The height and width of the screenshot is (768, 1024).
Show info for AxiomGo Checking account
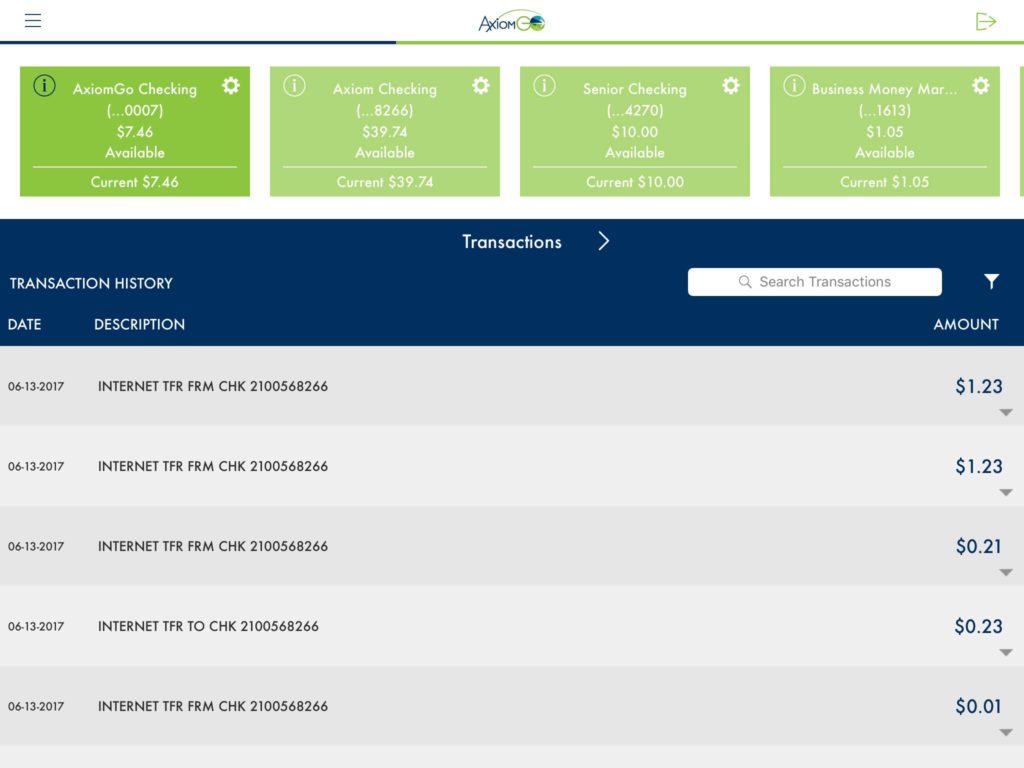pyautogui.click(x=44, y=86)
